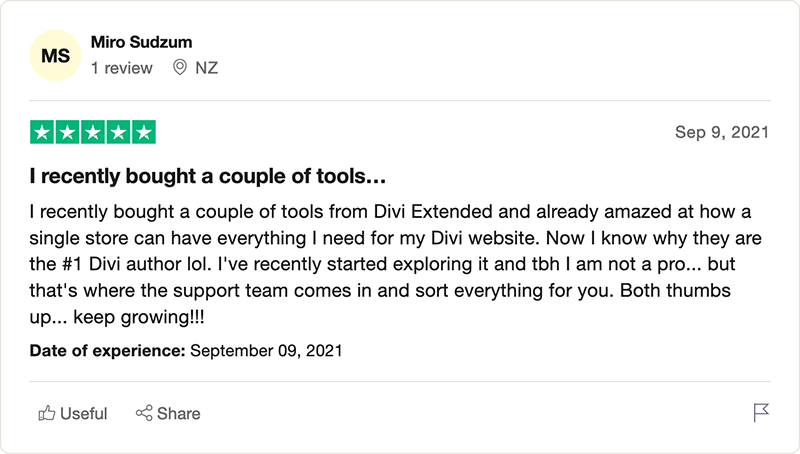Choose the Share text button
800x454 pixels.
coord(179,414)
